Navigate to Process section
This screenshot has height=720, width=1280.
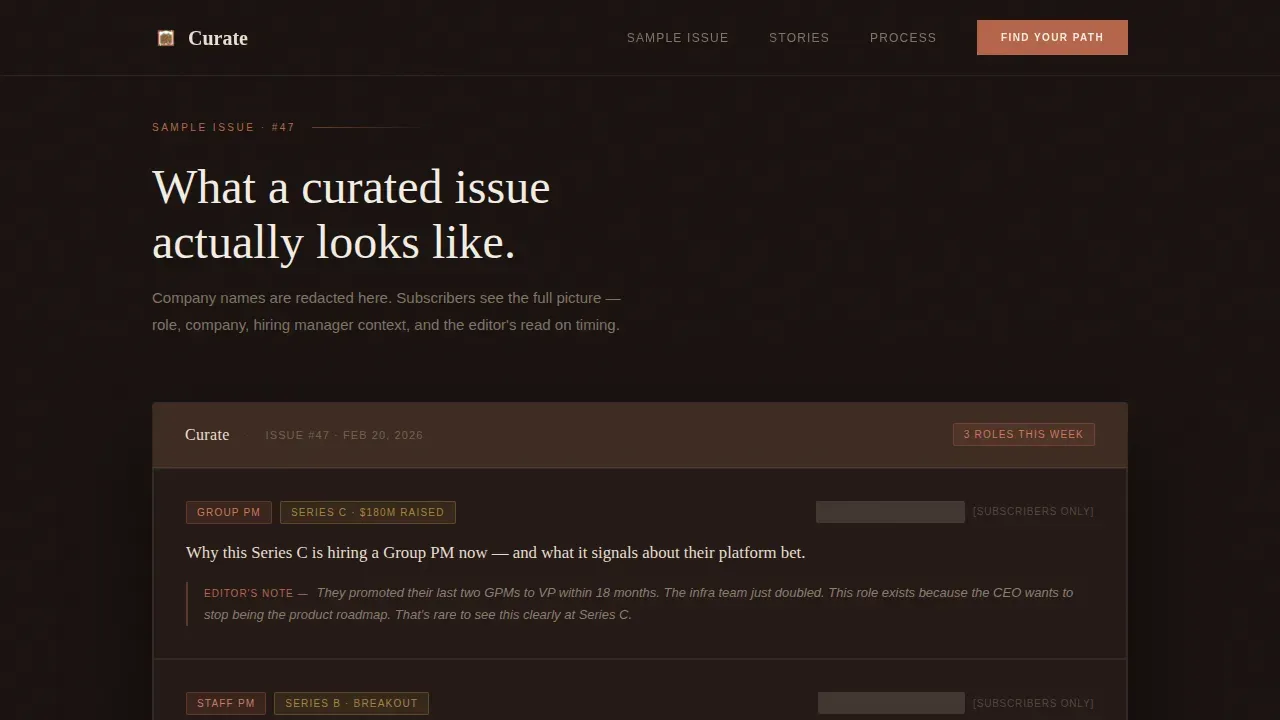[x=903, y=38]
